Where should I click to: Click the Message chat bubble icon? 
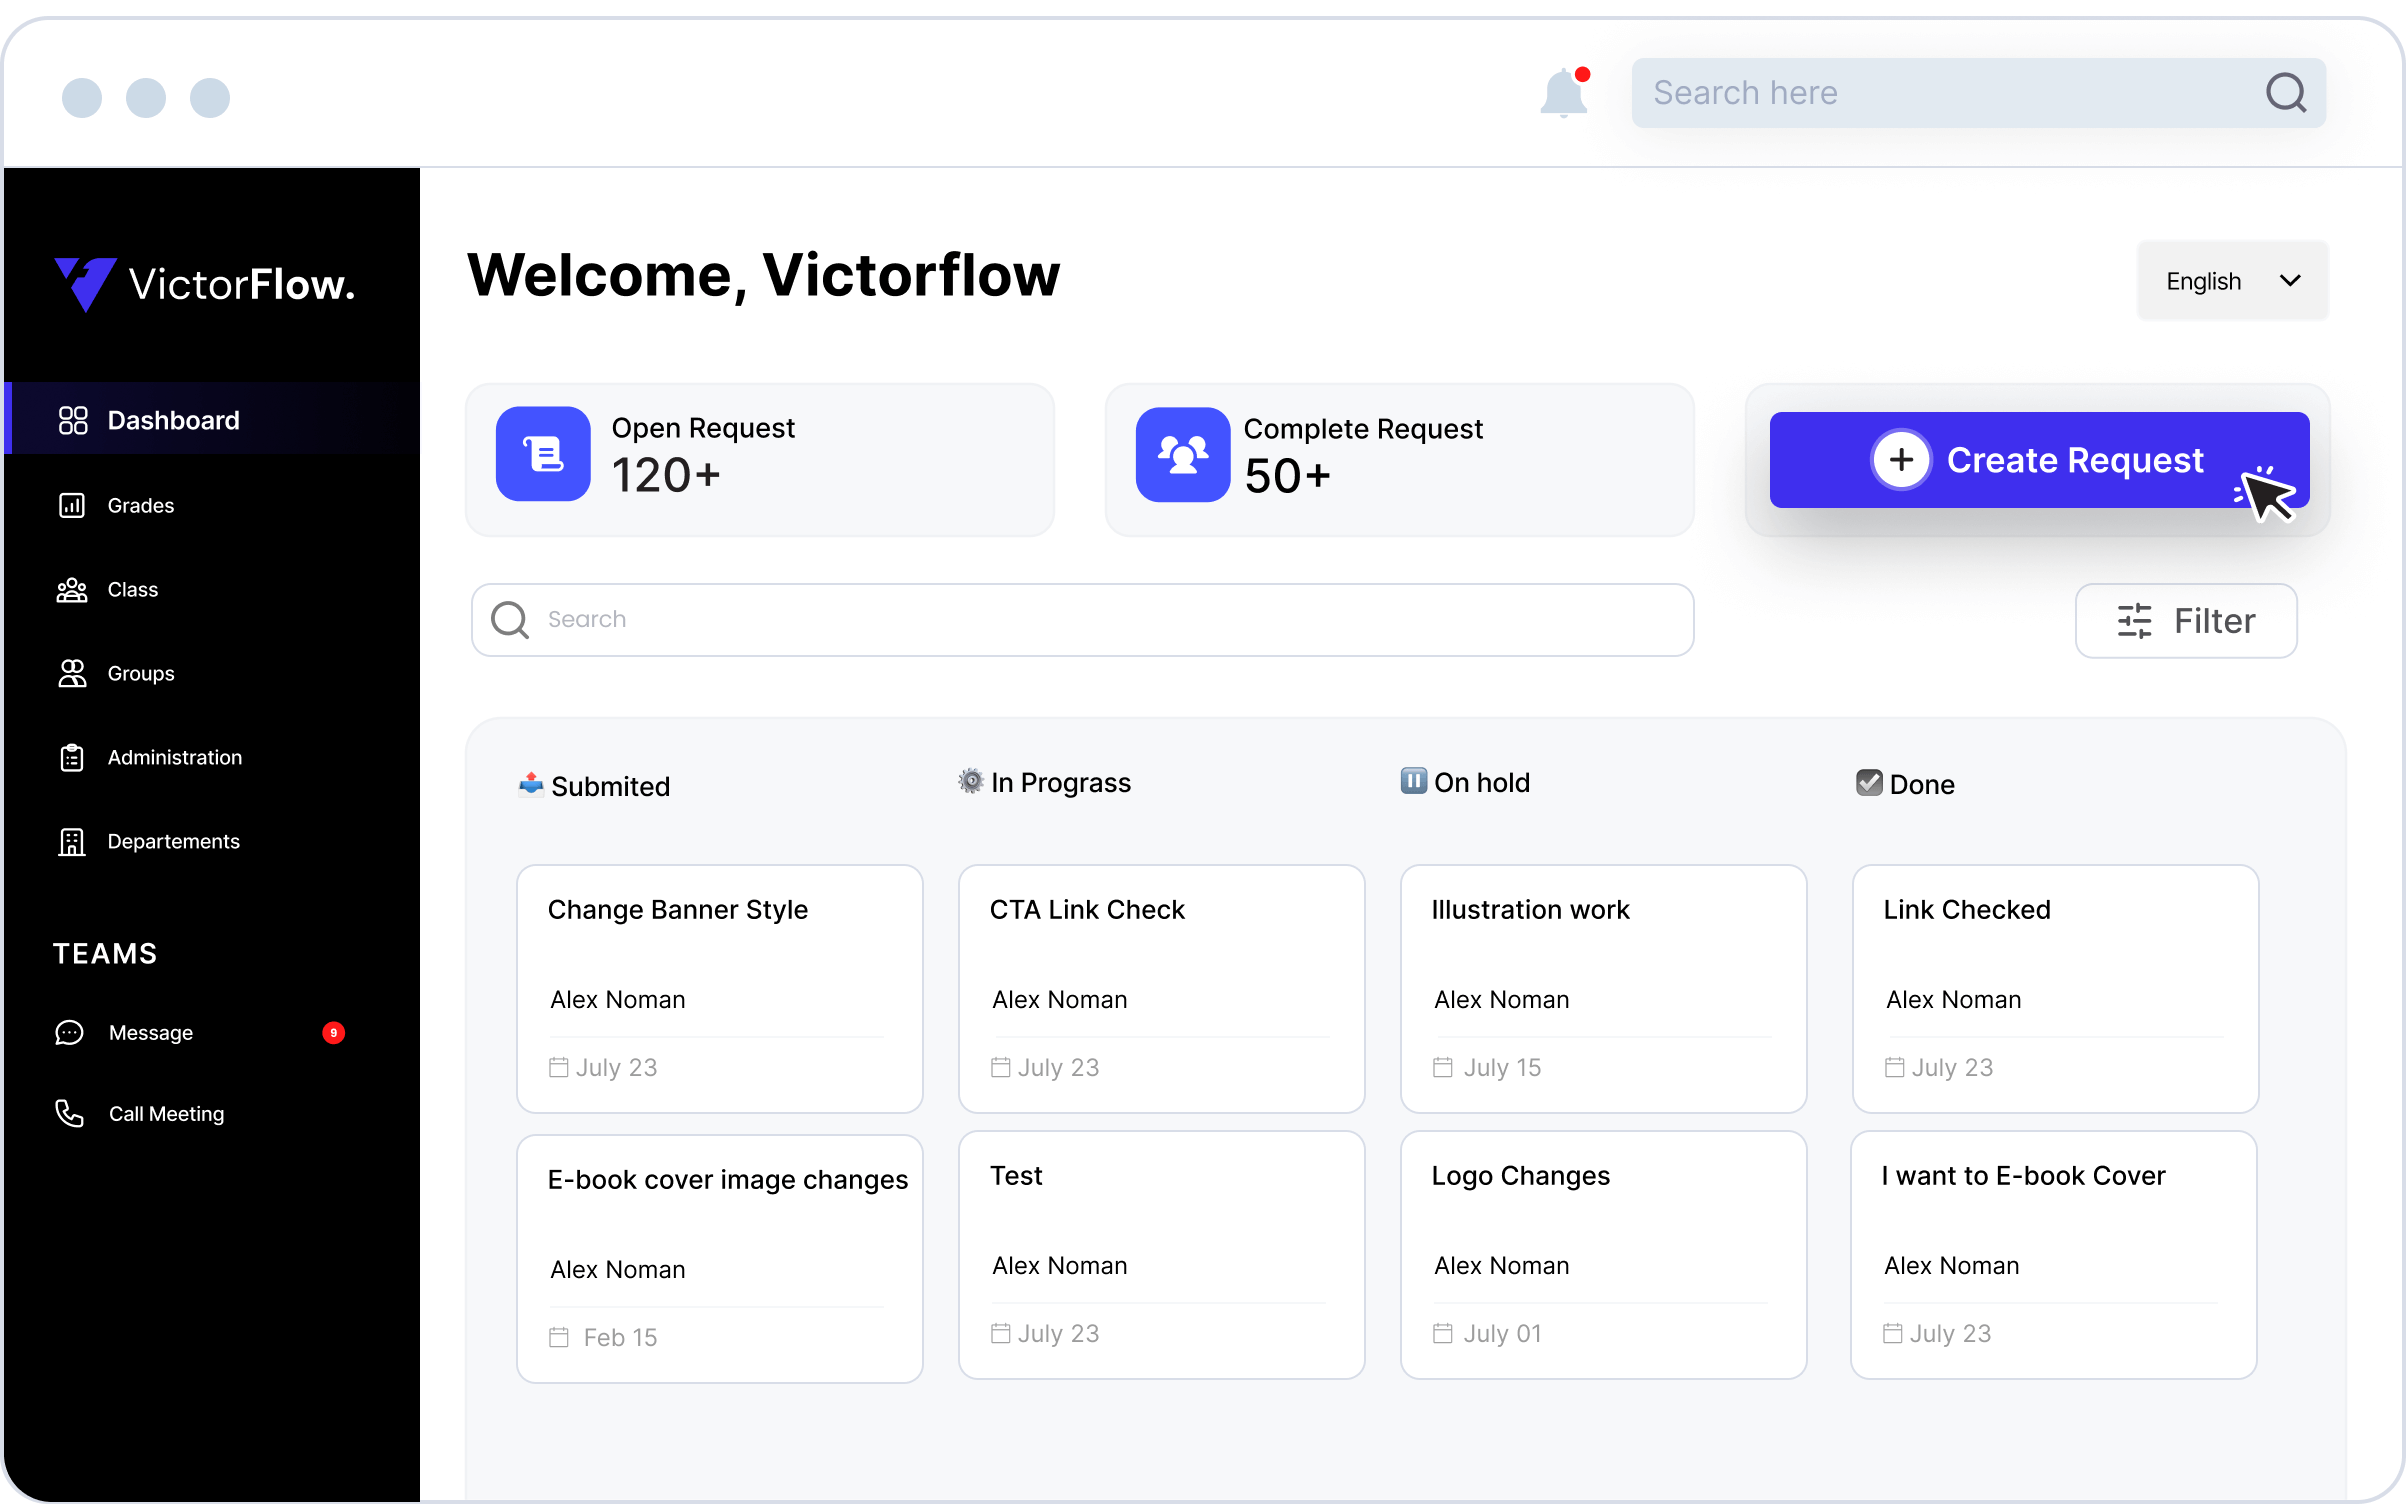coord(69,1033)
